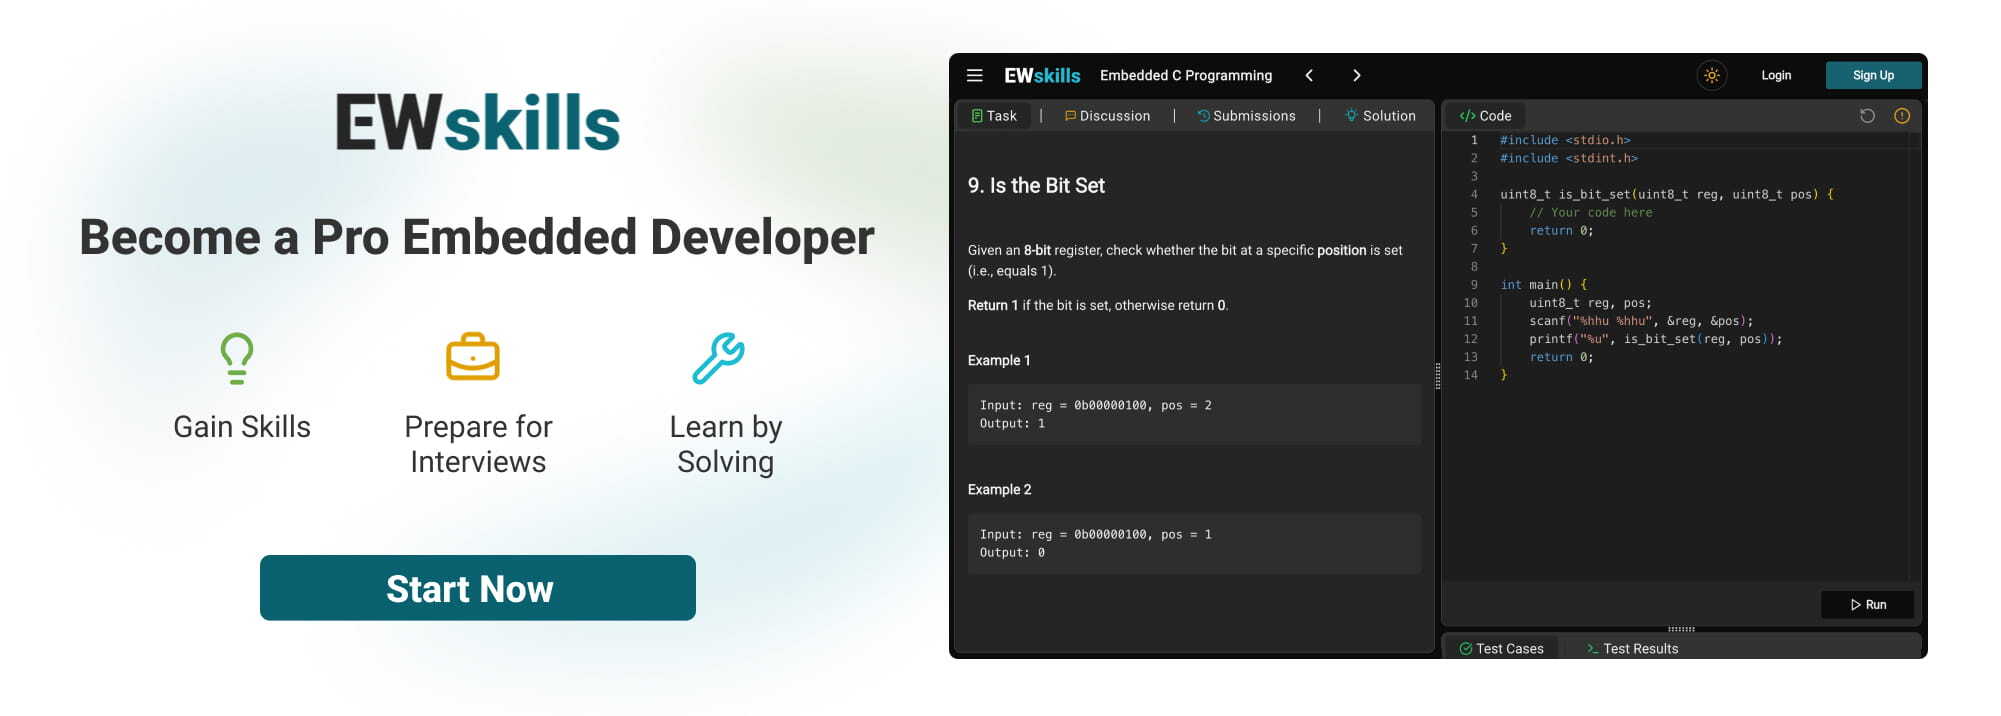
Task: Click the wrench Learn by Solving icon
Action: click(x=718, y=358)
